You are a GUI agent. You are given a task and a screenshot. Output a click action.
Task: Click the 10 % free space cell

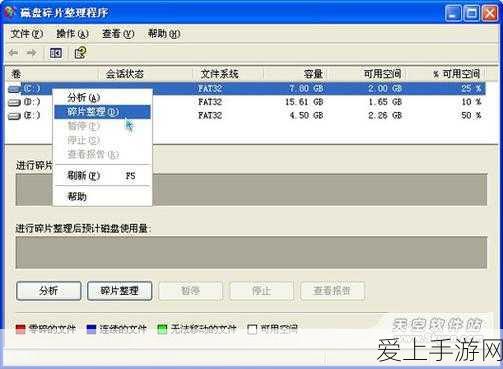click(x=471, y=102)
